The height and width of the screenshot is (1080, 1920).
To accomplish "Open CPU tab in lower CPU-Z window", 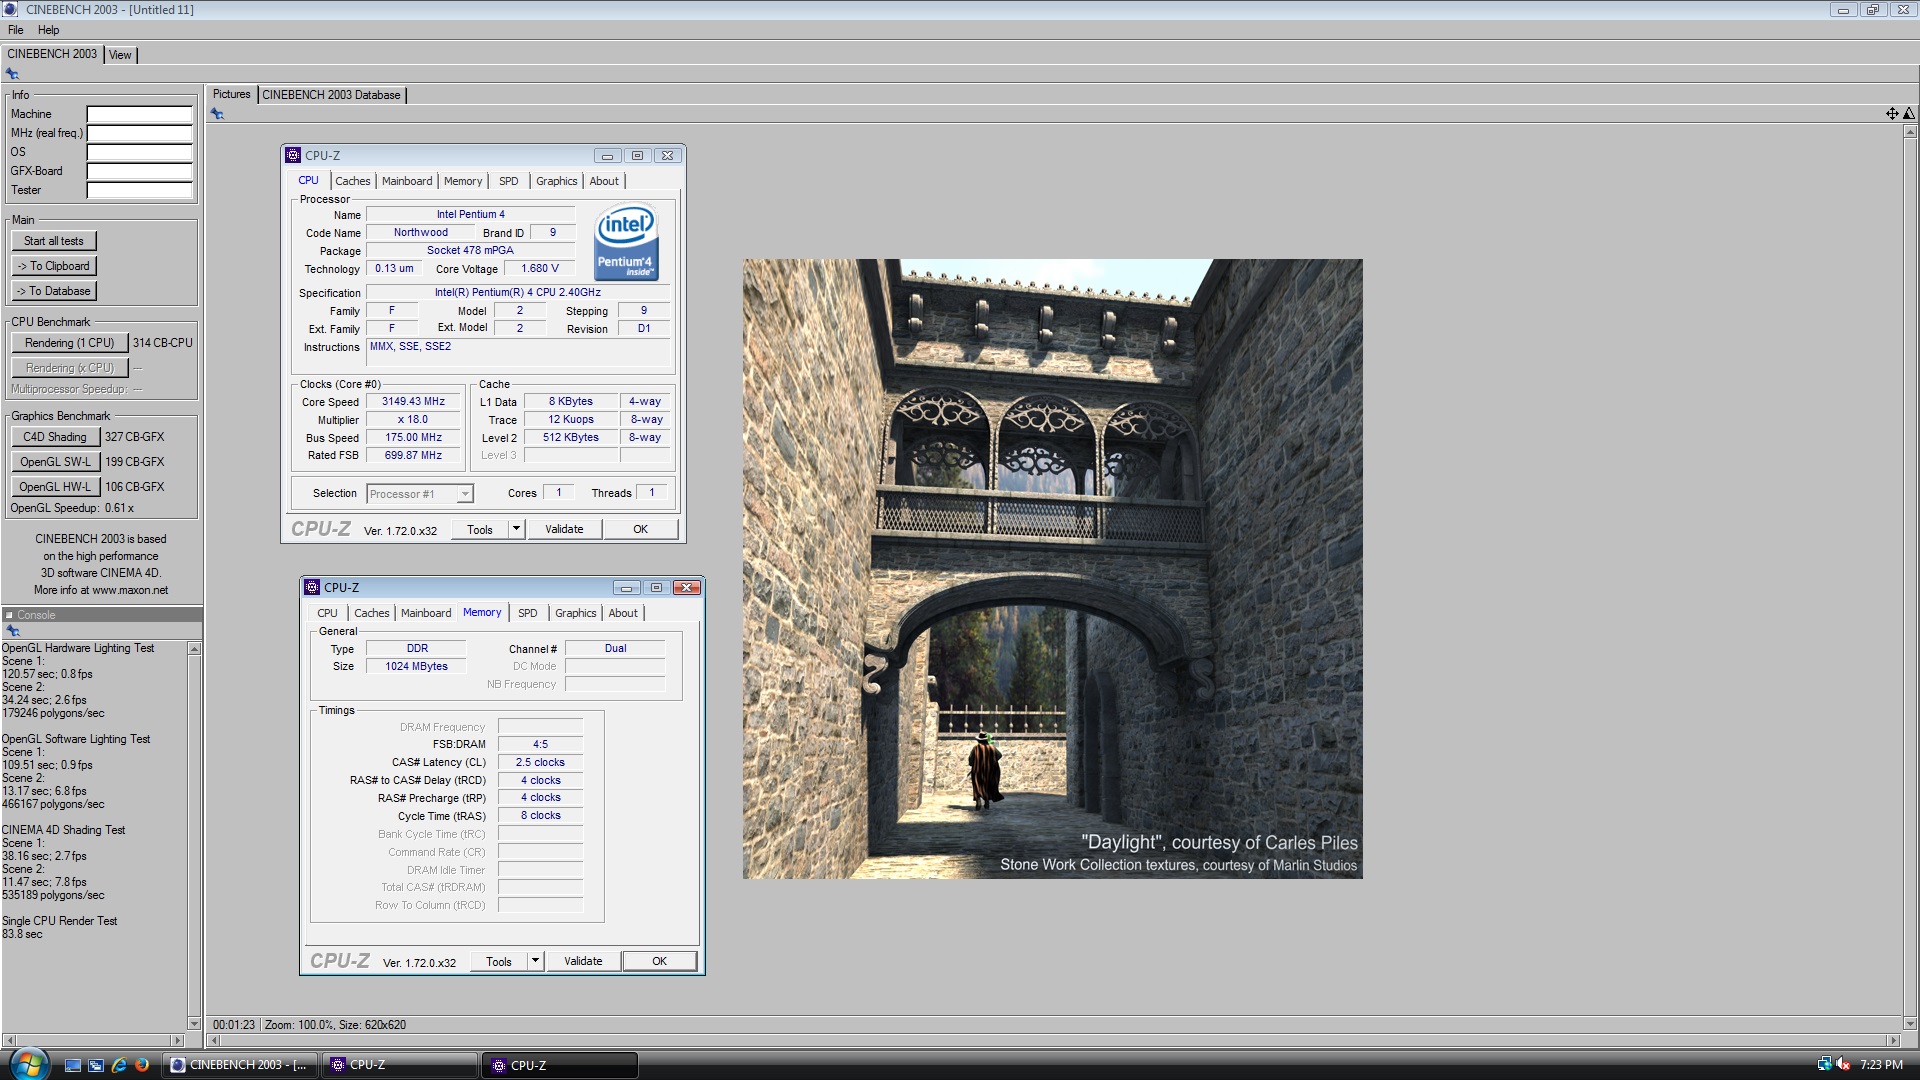I will 327,613.
